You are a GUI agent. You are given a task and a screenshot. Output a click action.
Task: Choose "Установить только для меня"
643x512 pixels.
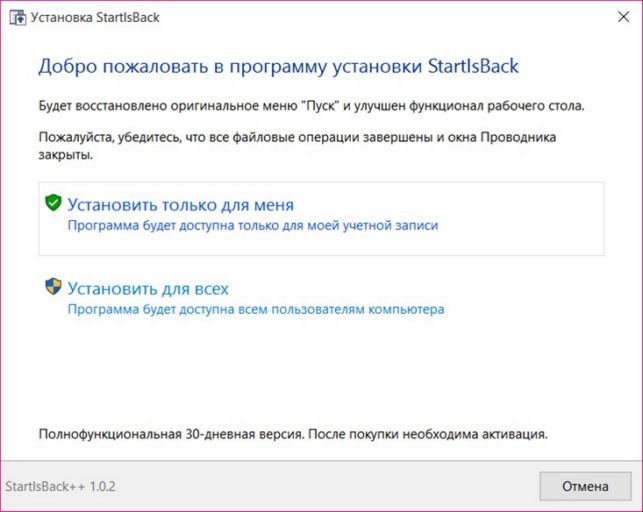(321, 218)
